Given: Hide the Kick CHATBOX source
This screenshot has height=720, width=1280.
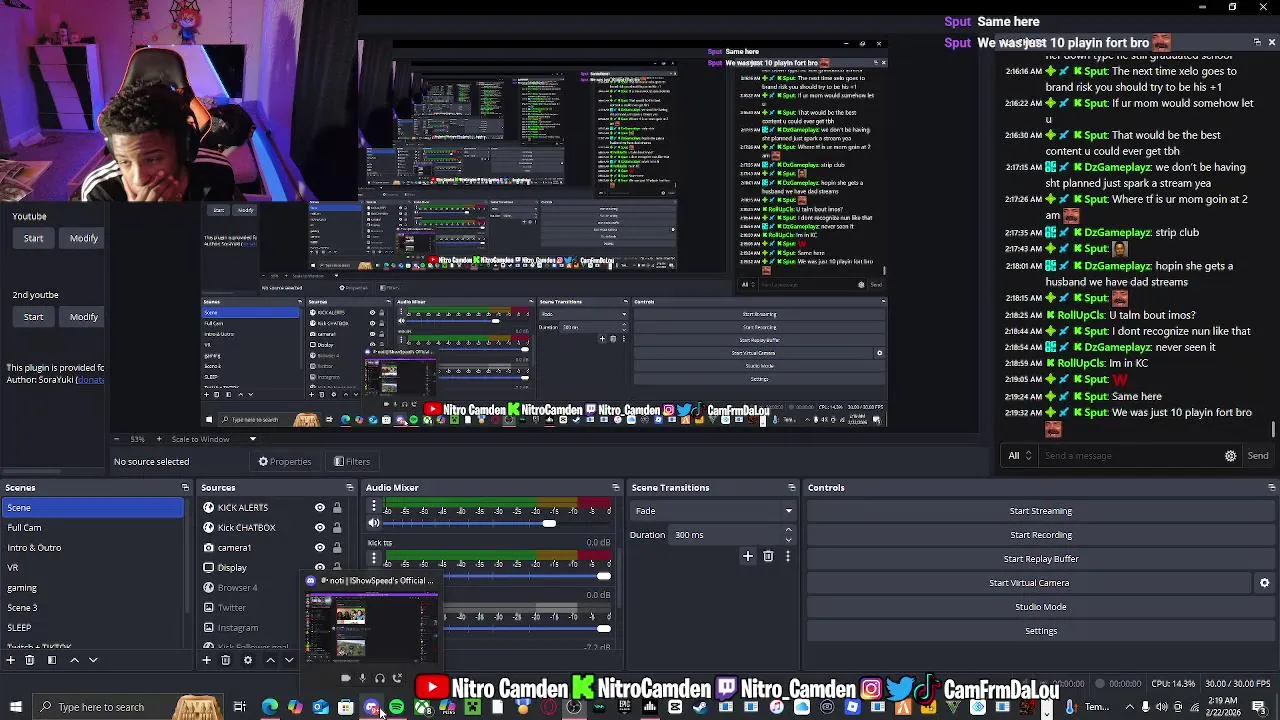Looking at the screenshot, I should point(320,528).
